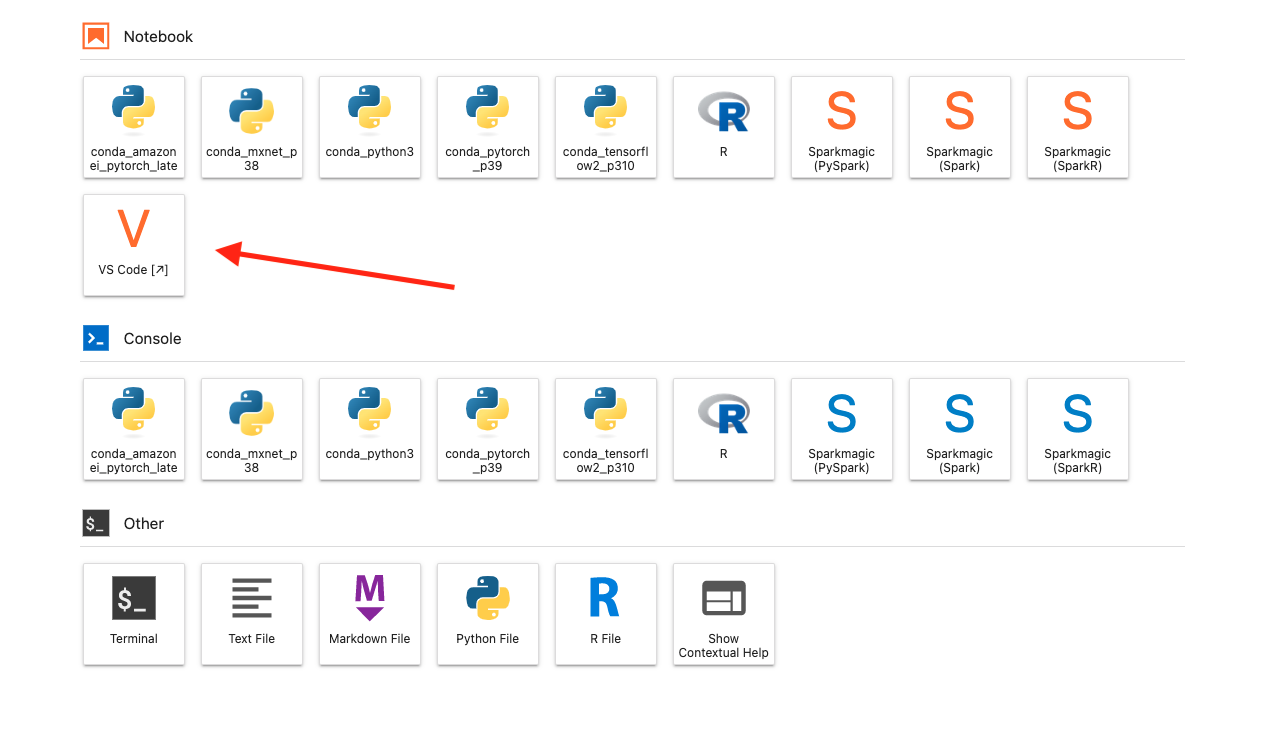This screenshot has width=1274, height=754.
Task: Click the Other section heading text
Action: tap(144, 523)
